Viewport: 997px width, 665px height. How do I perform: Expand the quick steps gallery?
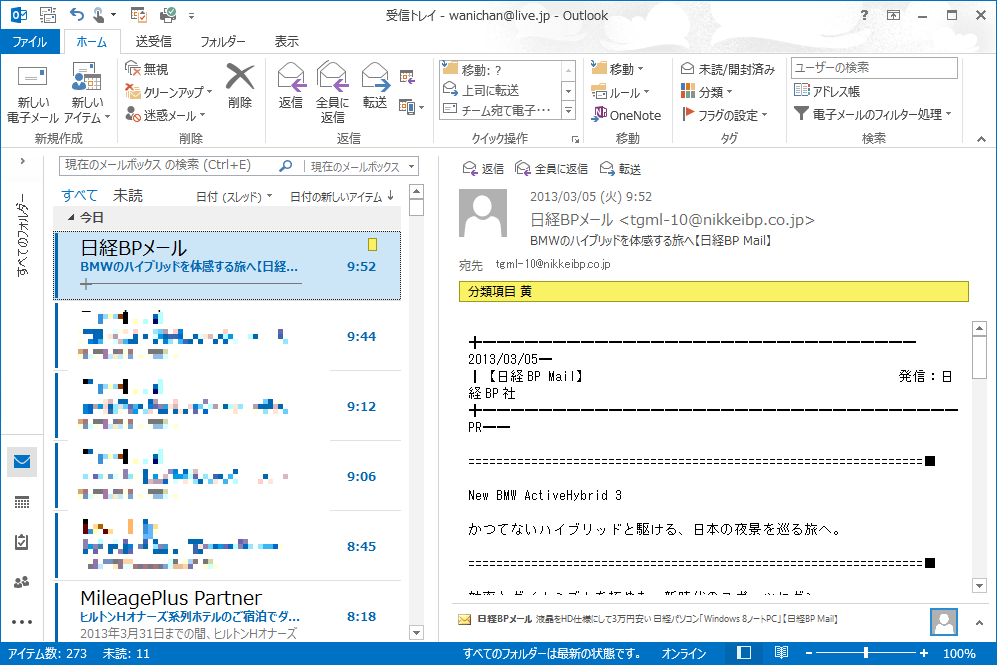pos(568,111)
